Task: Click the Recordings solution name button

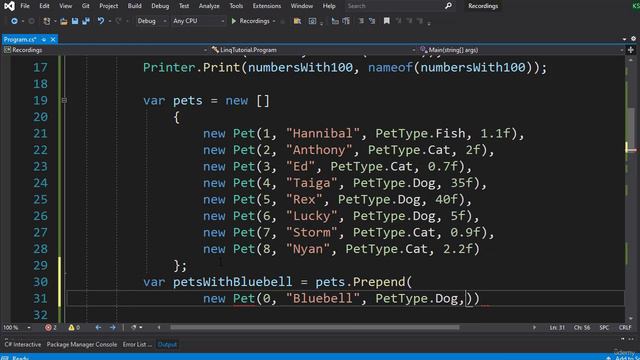Action: pyautogui.click(x=483, y=6)
